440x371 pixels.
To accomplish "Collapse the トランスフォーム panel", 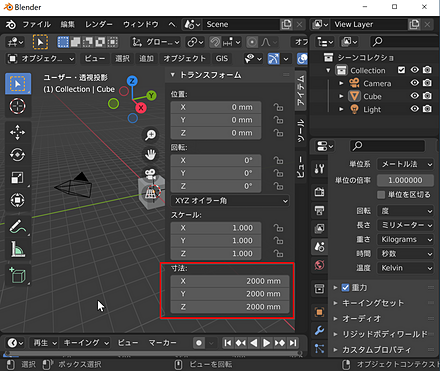I will point(173,75).
